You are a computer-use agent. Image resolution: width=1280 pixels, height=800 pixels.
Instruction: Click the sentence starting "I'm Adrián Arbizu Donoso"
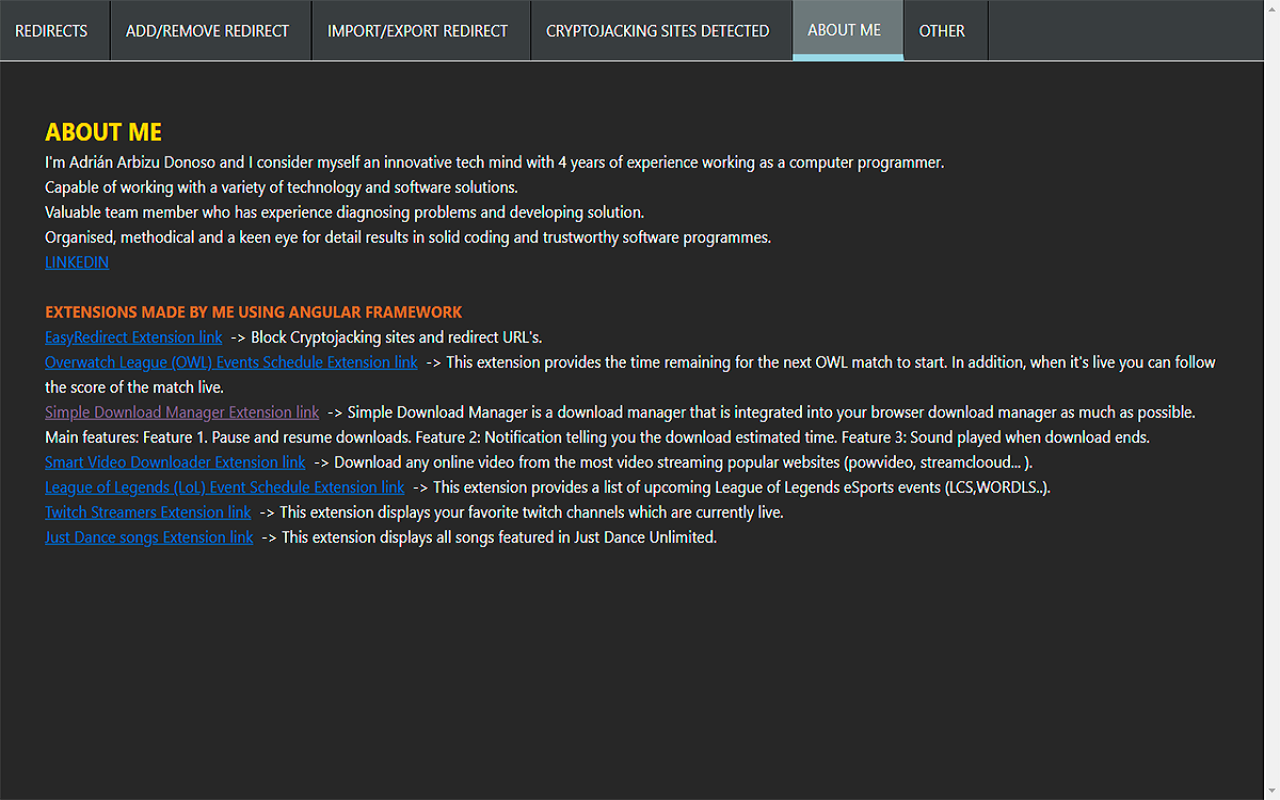click(494, 162)
